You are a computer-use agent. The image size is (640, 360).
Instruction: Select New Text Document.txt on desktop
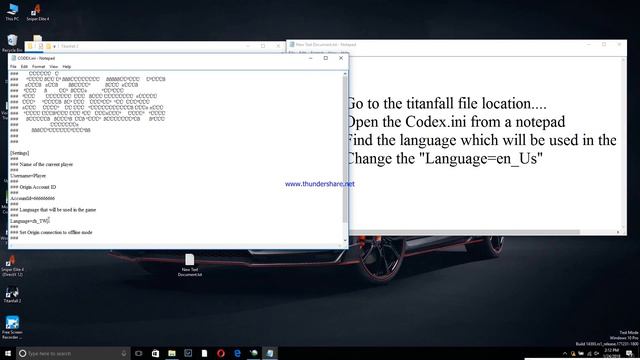190,265
